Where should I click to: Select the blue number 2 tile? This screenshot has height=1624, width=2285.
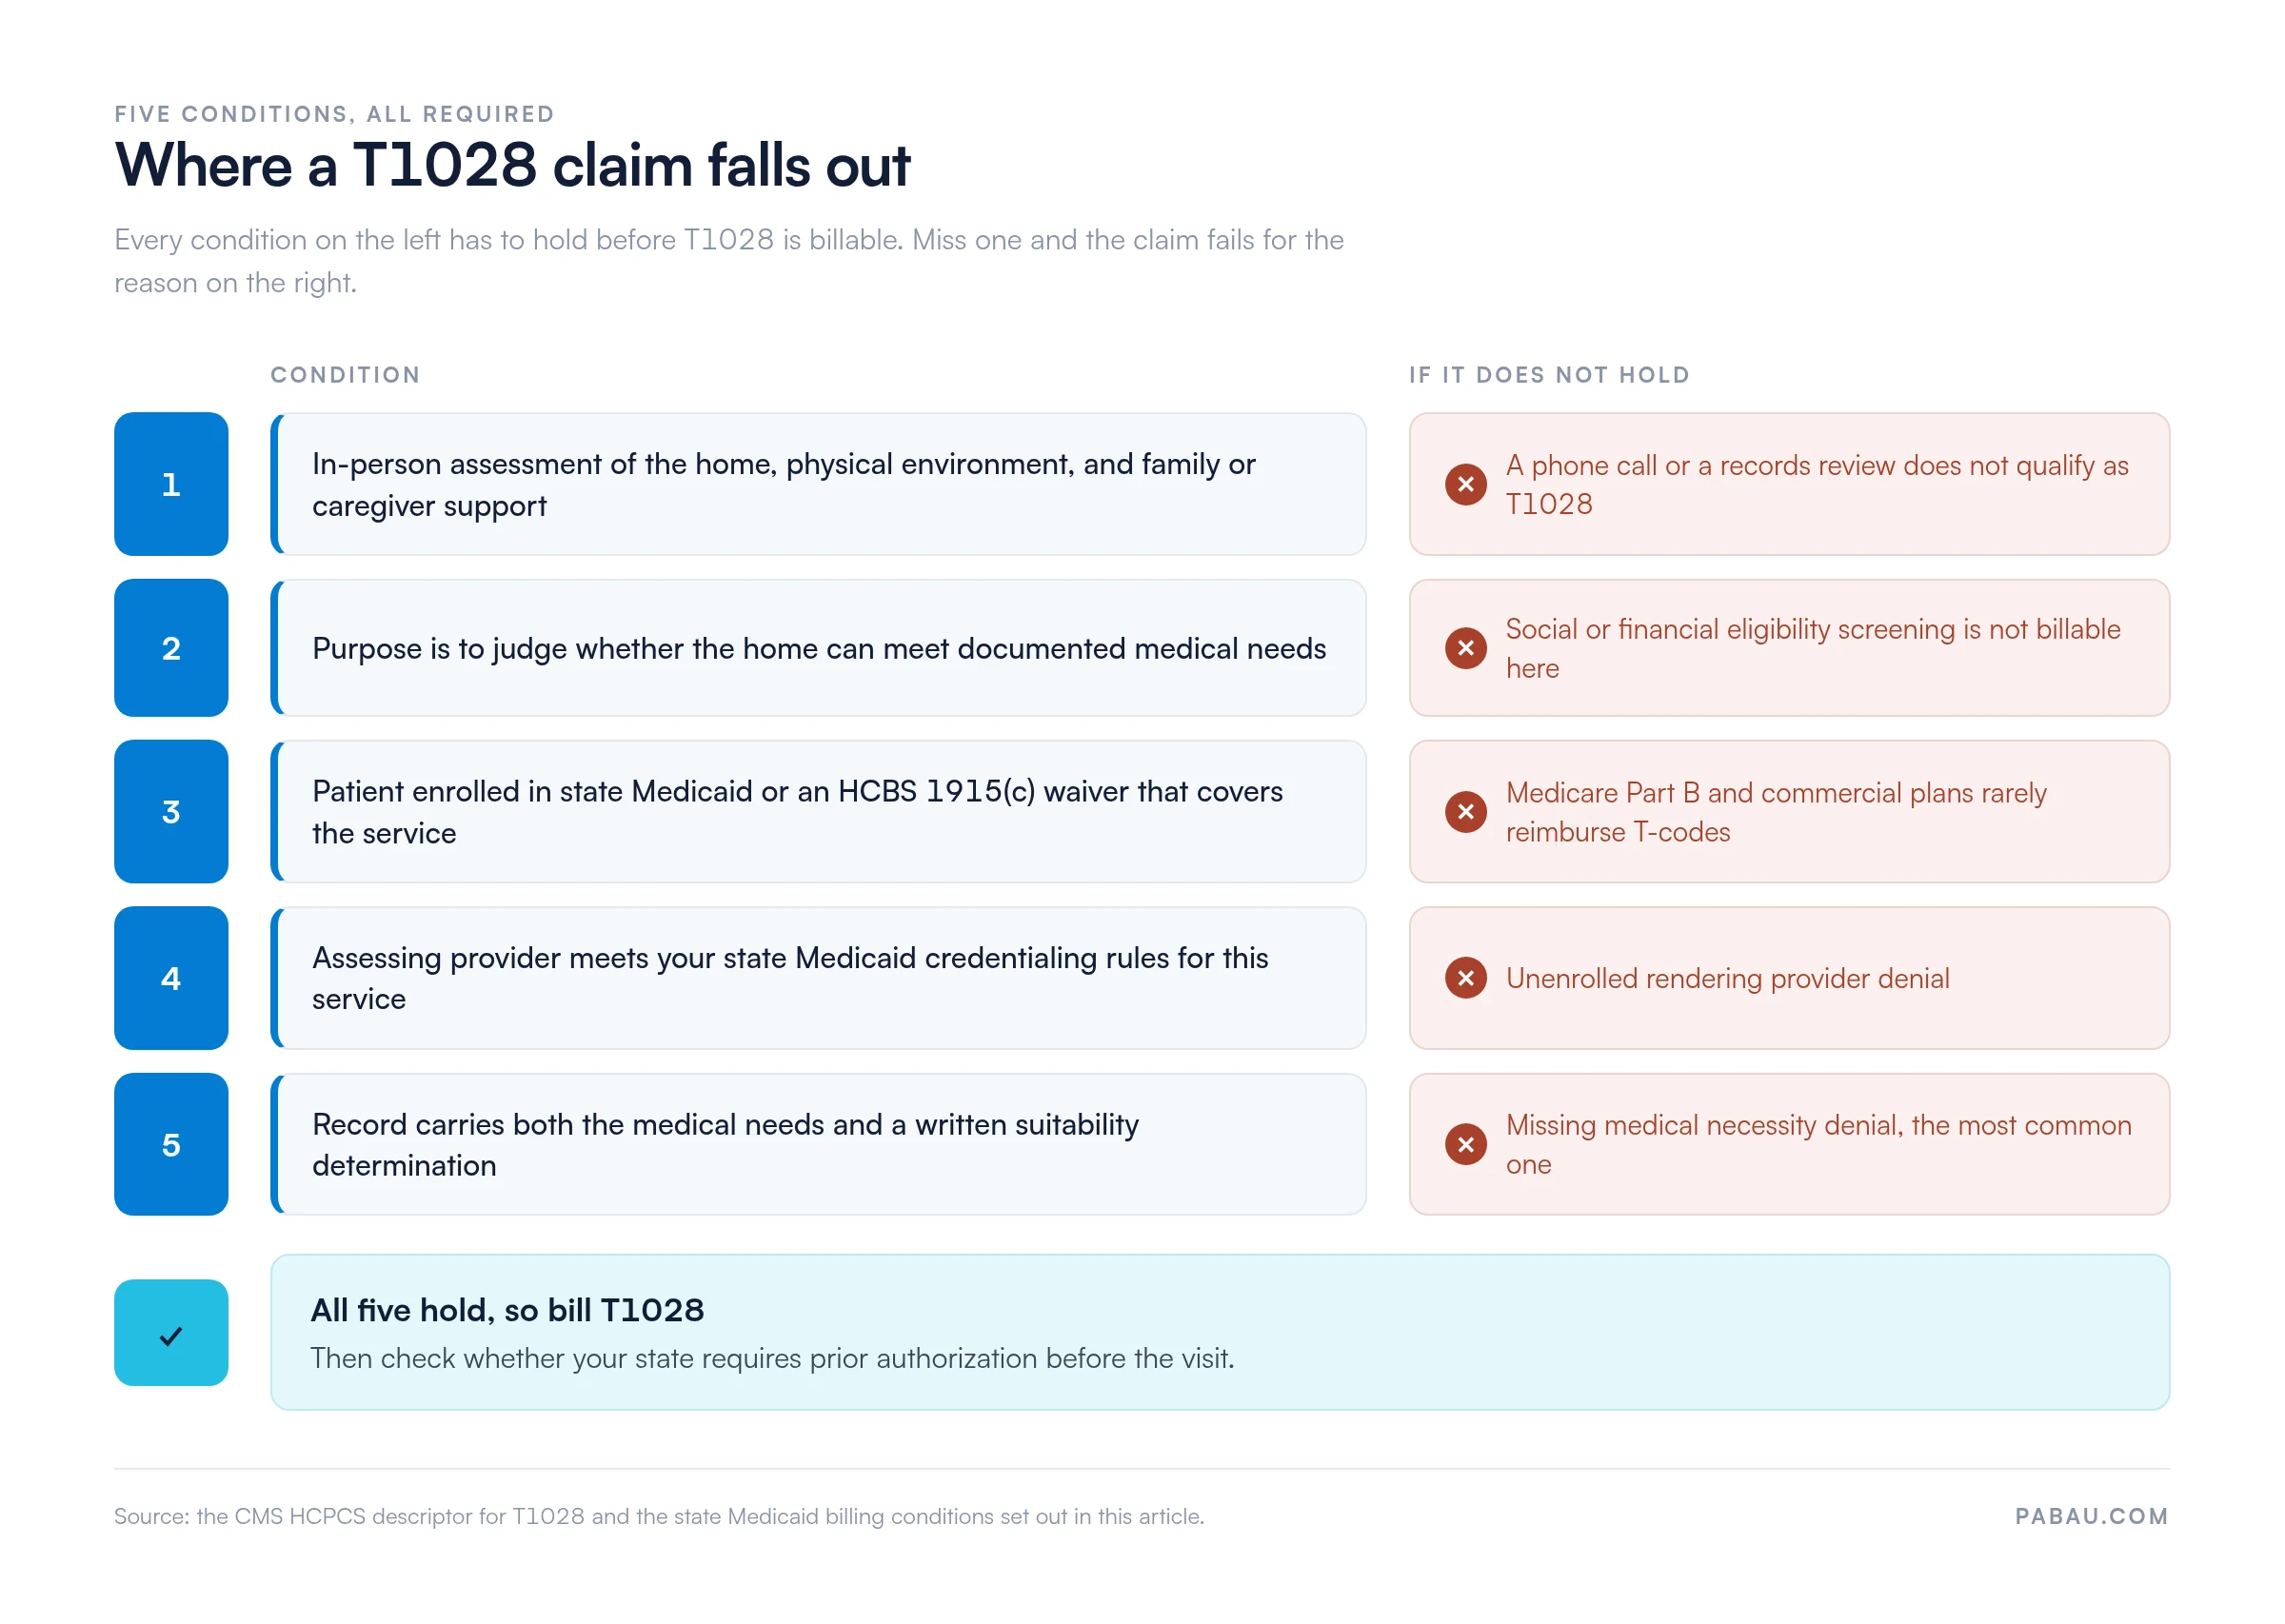[171, 648]
